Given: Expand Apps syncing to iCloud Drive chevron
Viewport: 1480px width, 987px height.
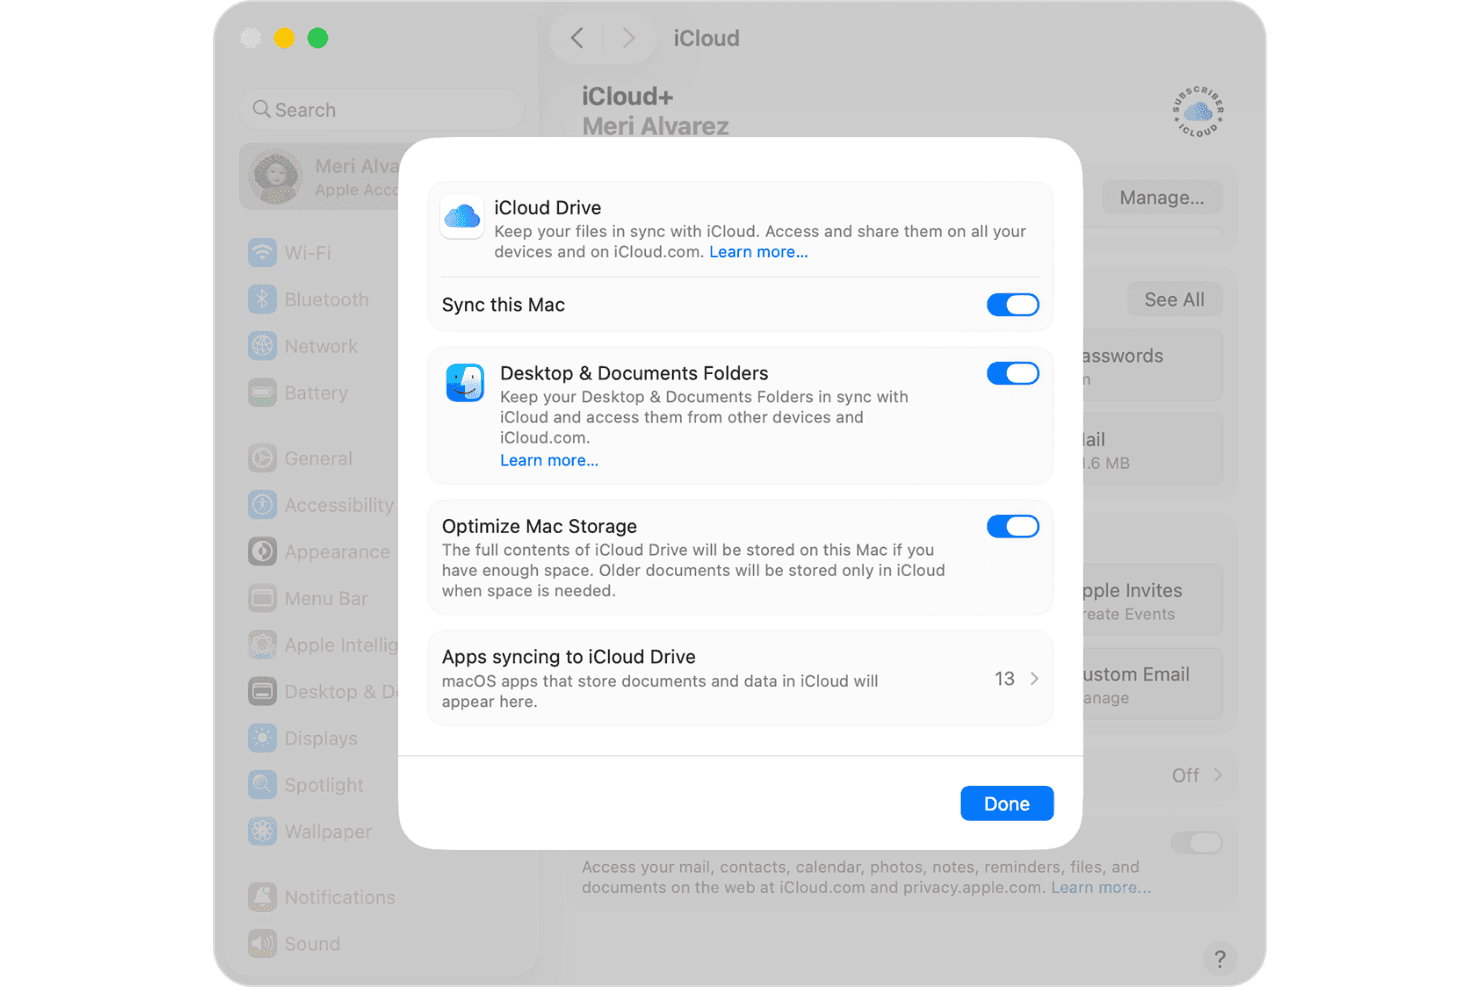Looking at the screenshot, I should coord(1034,679).
